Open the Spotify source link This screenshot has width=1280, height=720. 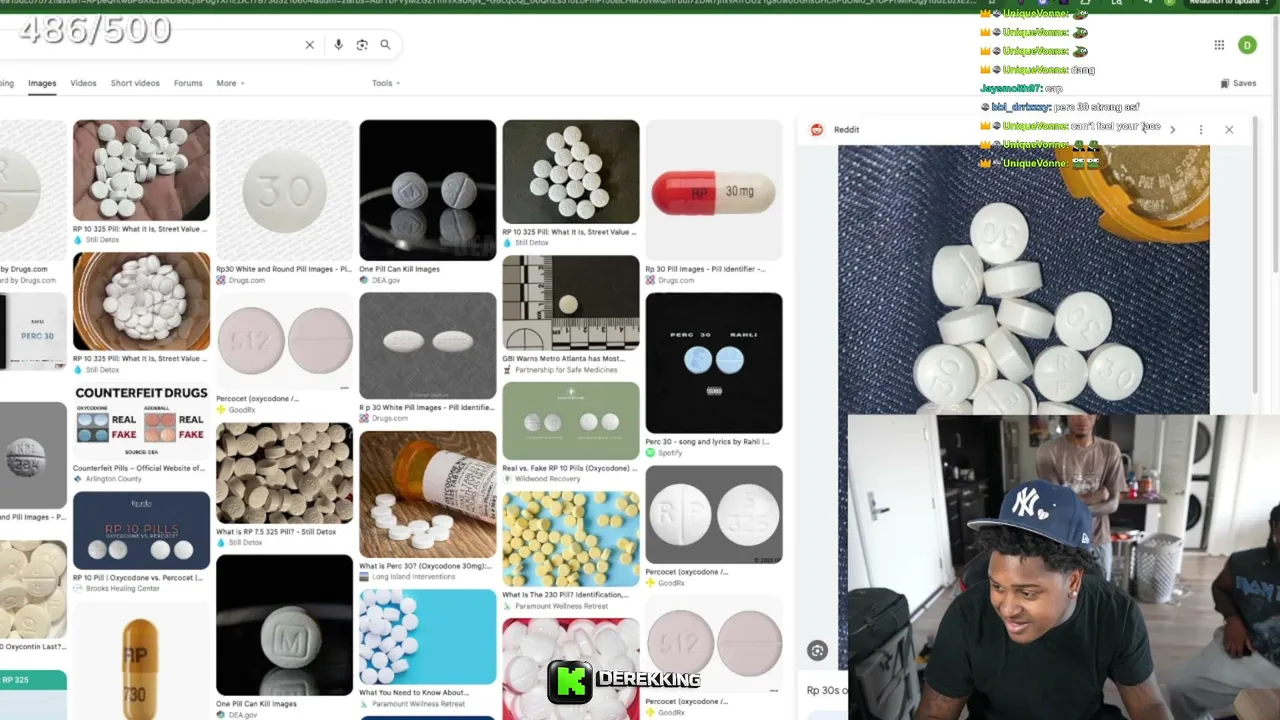click(x=664, y=453)
